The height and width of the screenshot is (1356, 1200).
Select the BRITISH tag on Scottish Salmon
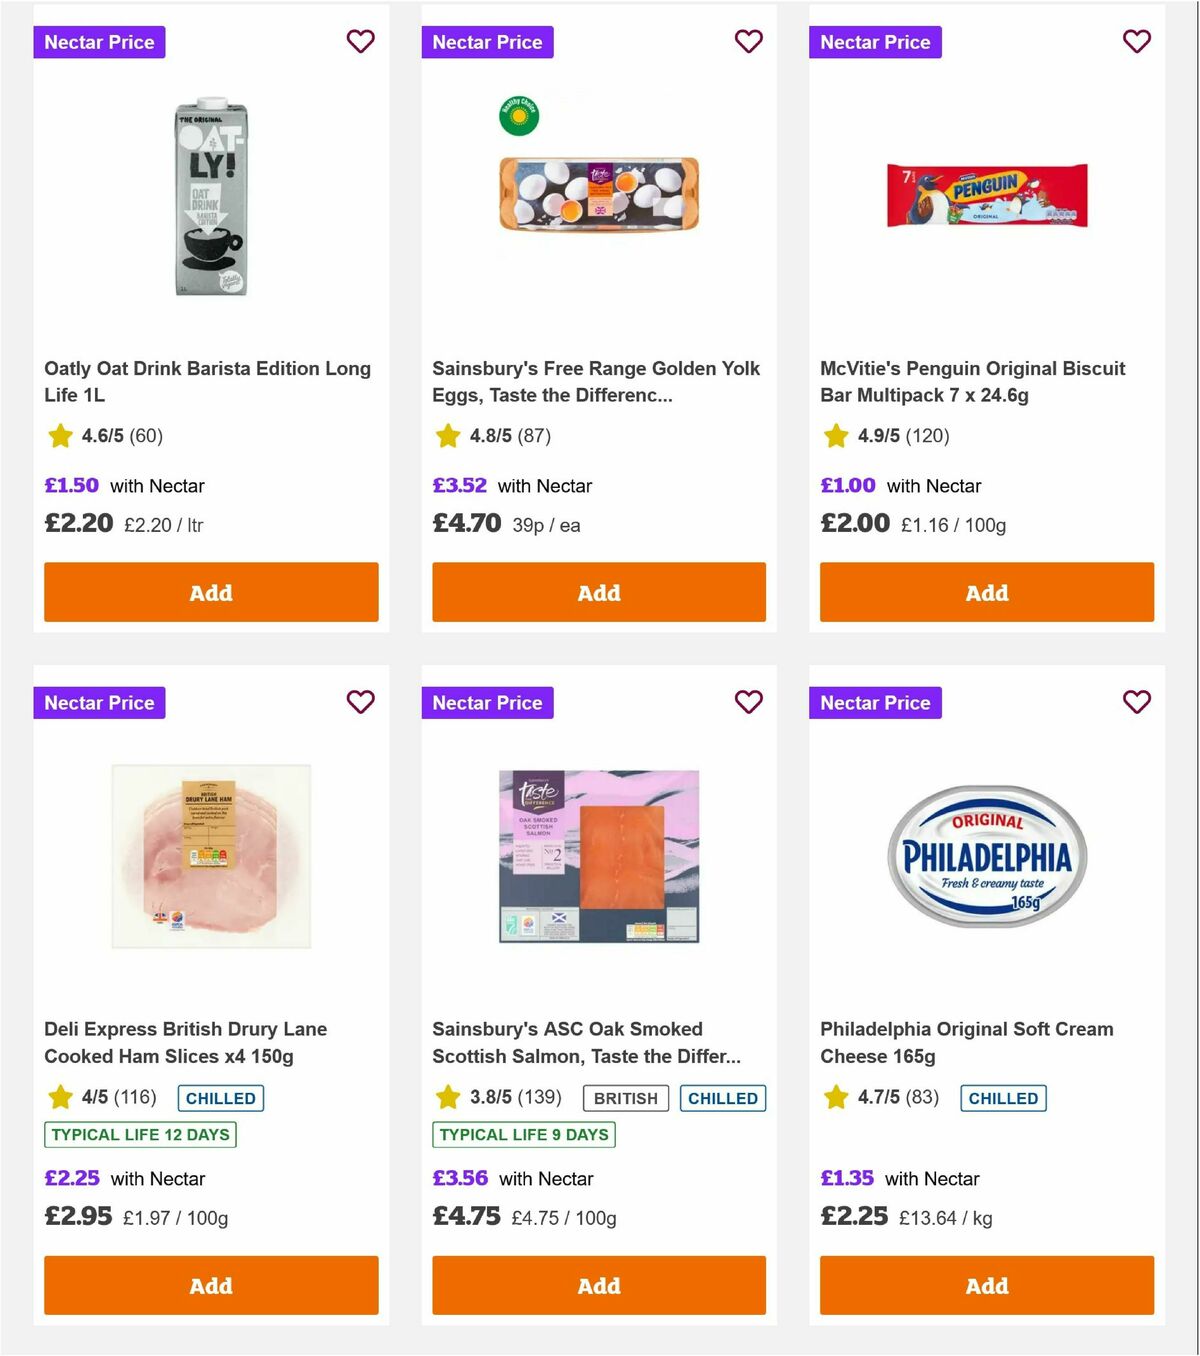coord(624,1097)
